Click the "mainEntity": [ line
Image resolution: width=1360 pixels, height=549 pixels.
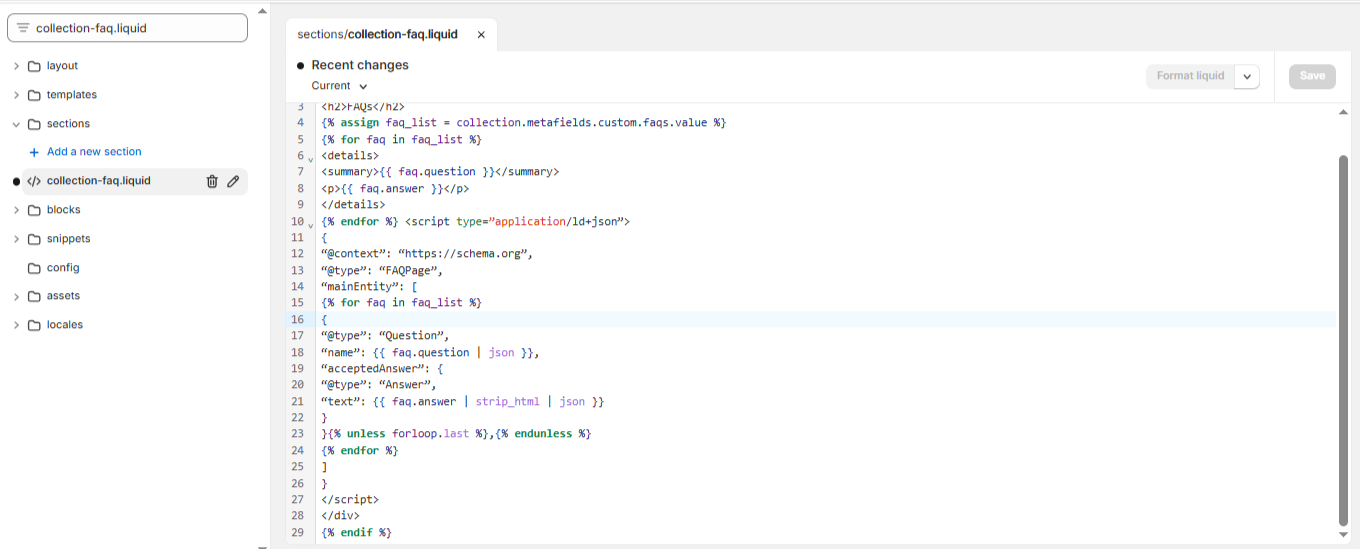[x=369, y=287]
